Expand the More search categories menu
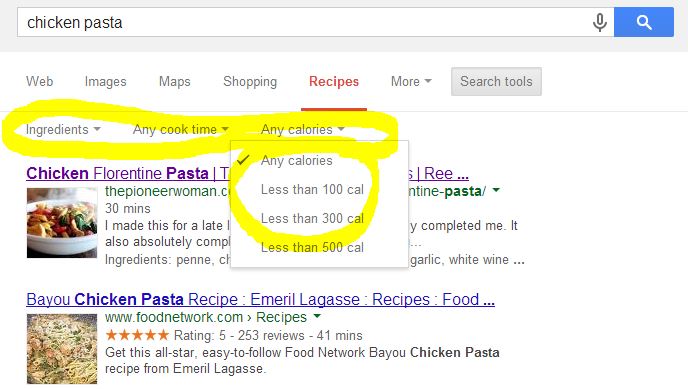This screenshot has width=688, height=389. 411,81
